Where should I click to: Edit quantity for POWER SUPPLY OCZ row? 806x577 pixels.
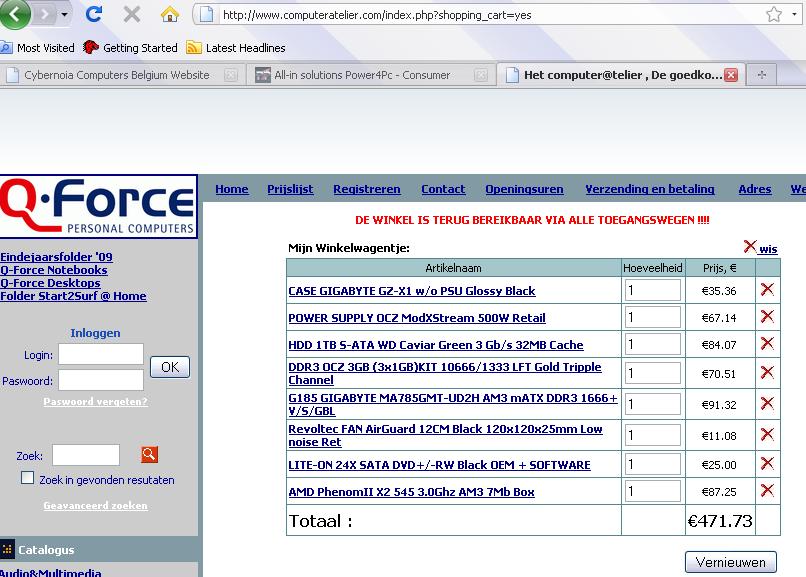click(653, 317)
